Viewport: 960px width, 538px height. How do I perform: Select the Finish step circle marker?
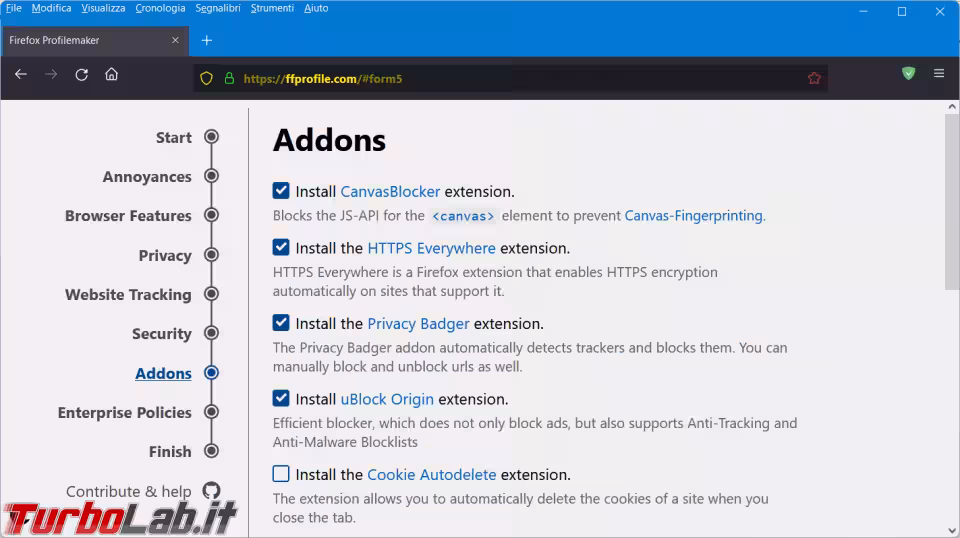coord(211,451)
